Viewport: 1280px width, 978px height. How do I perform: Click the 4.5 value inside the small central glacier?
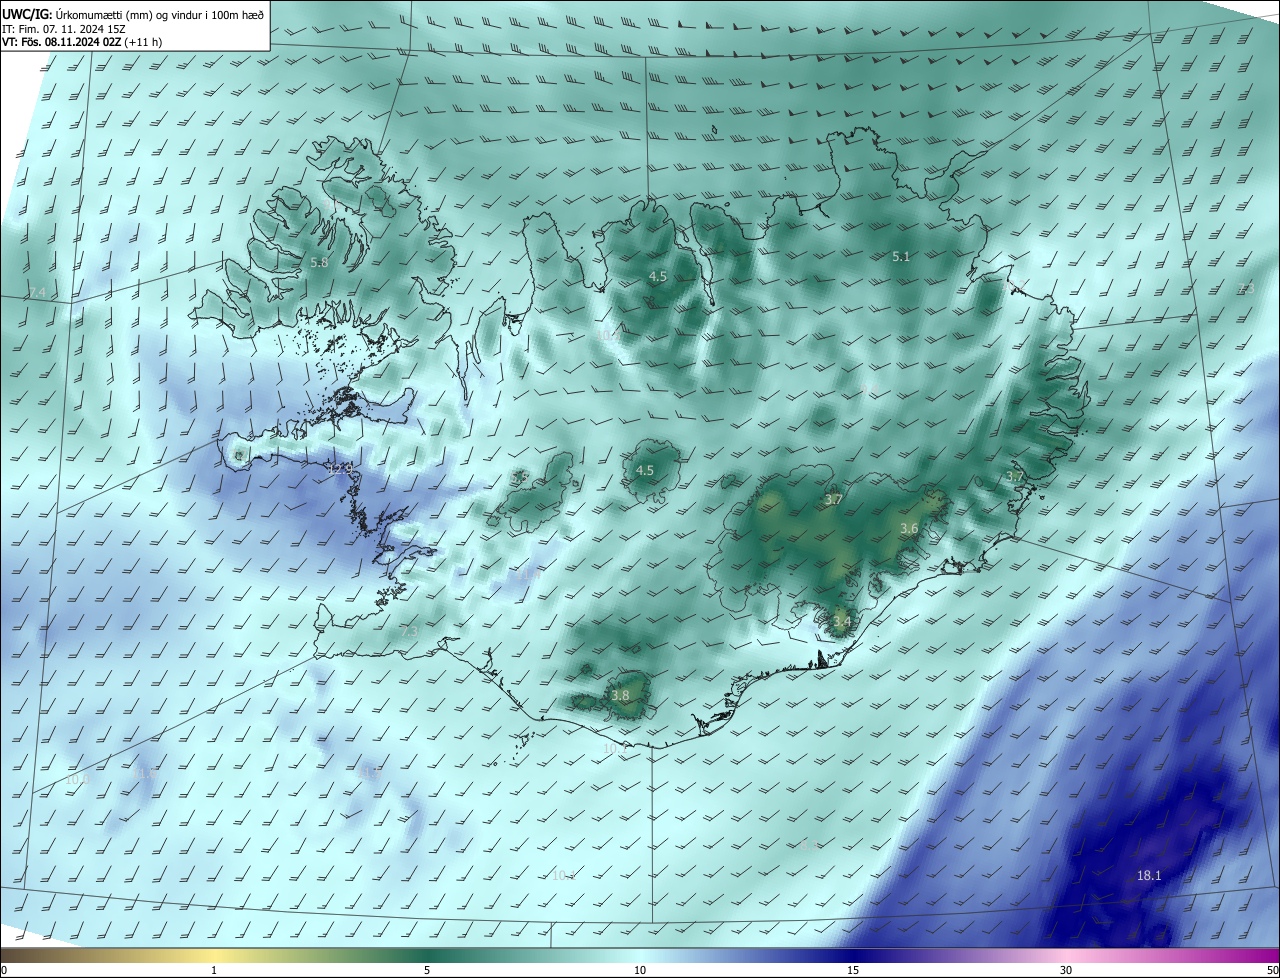click(x=645, y=470)
